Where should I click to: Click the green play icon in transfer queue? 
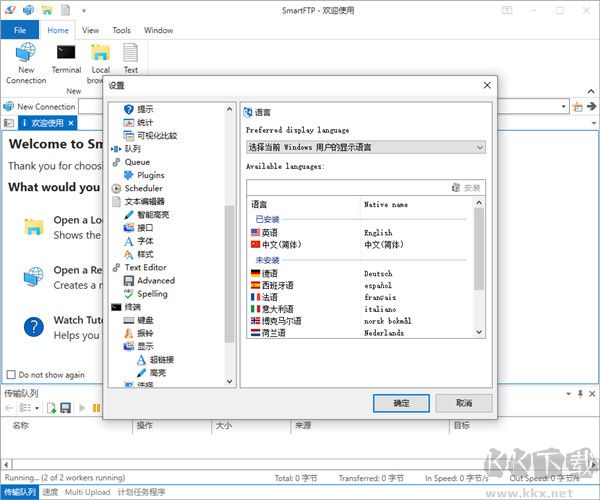[x=80, y=407]
